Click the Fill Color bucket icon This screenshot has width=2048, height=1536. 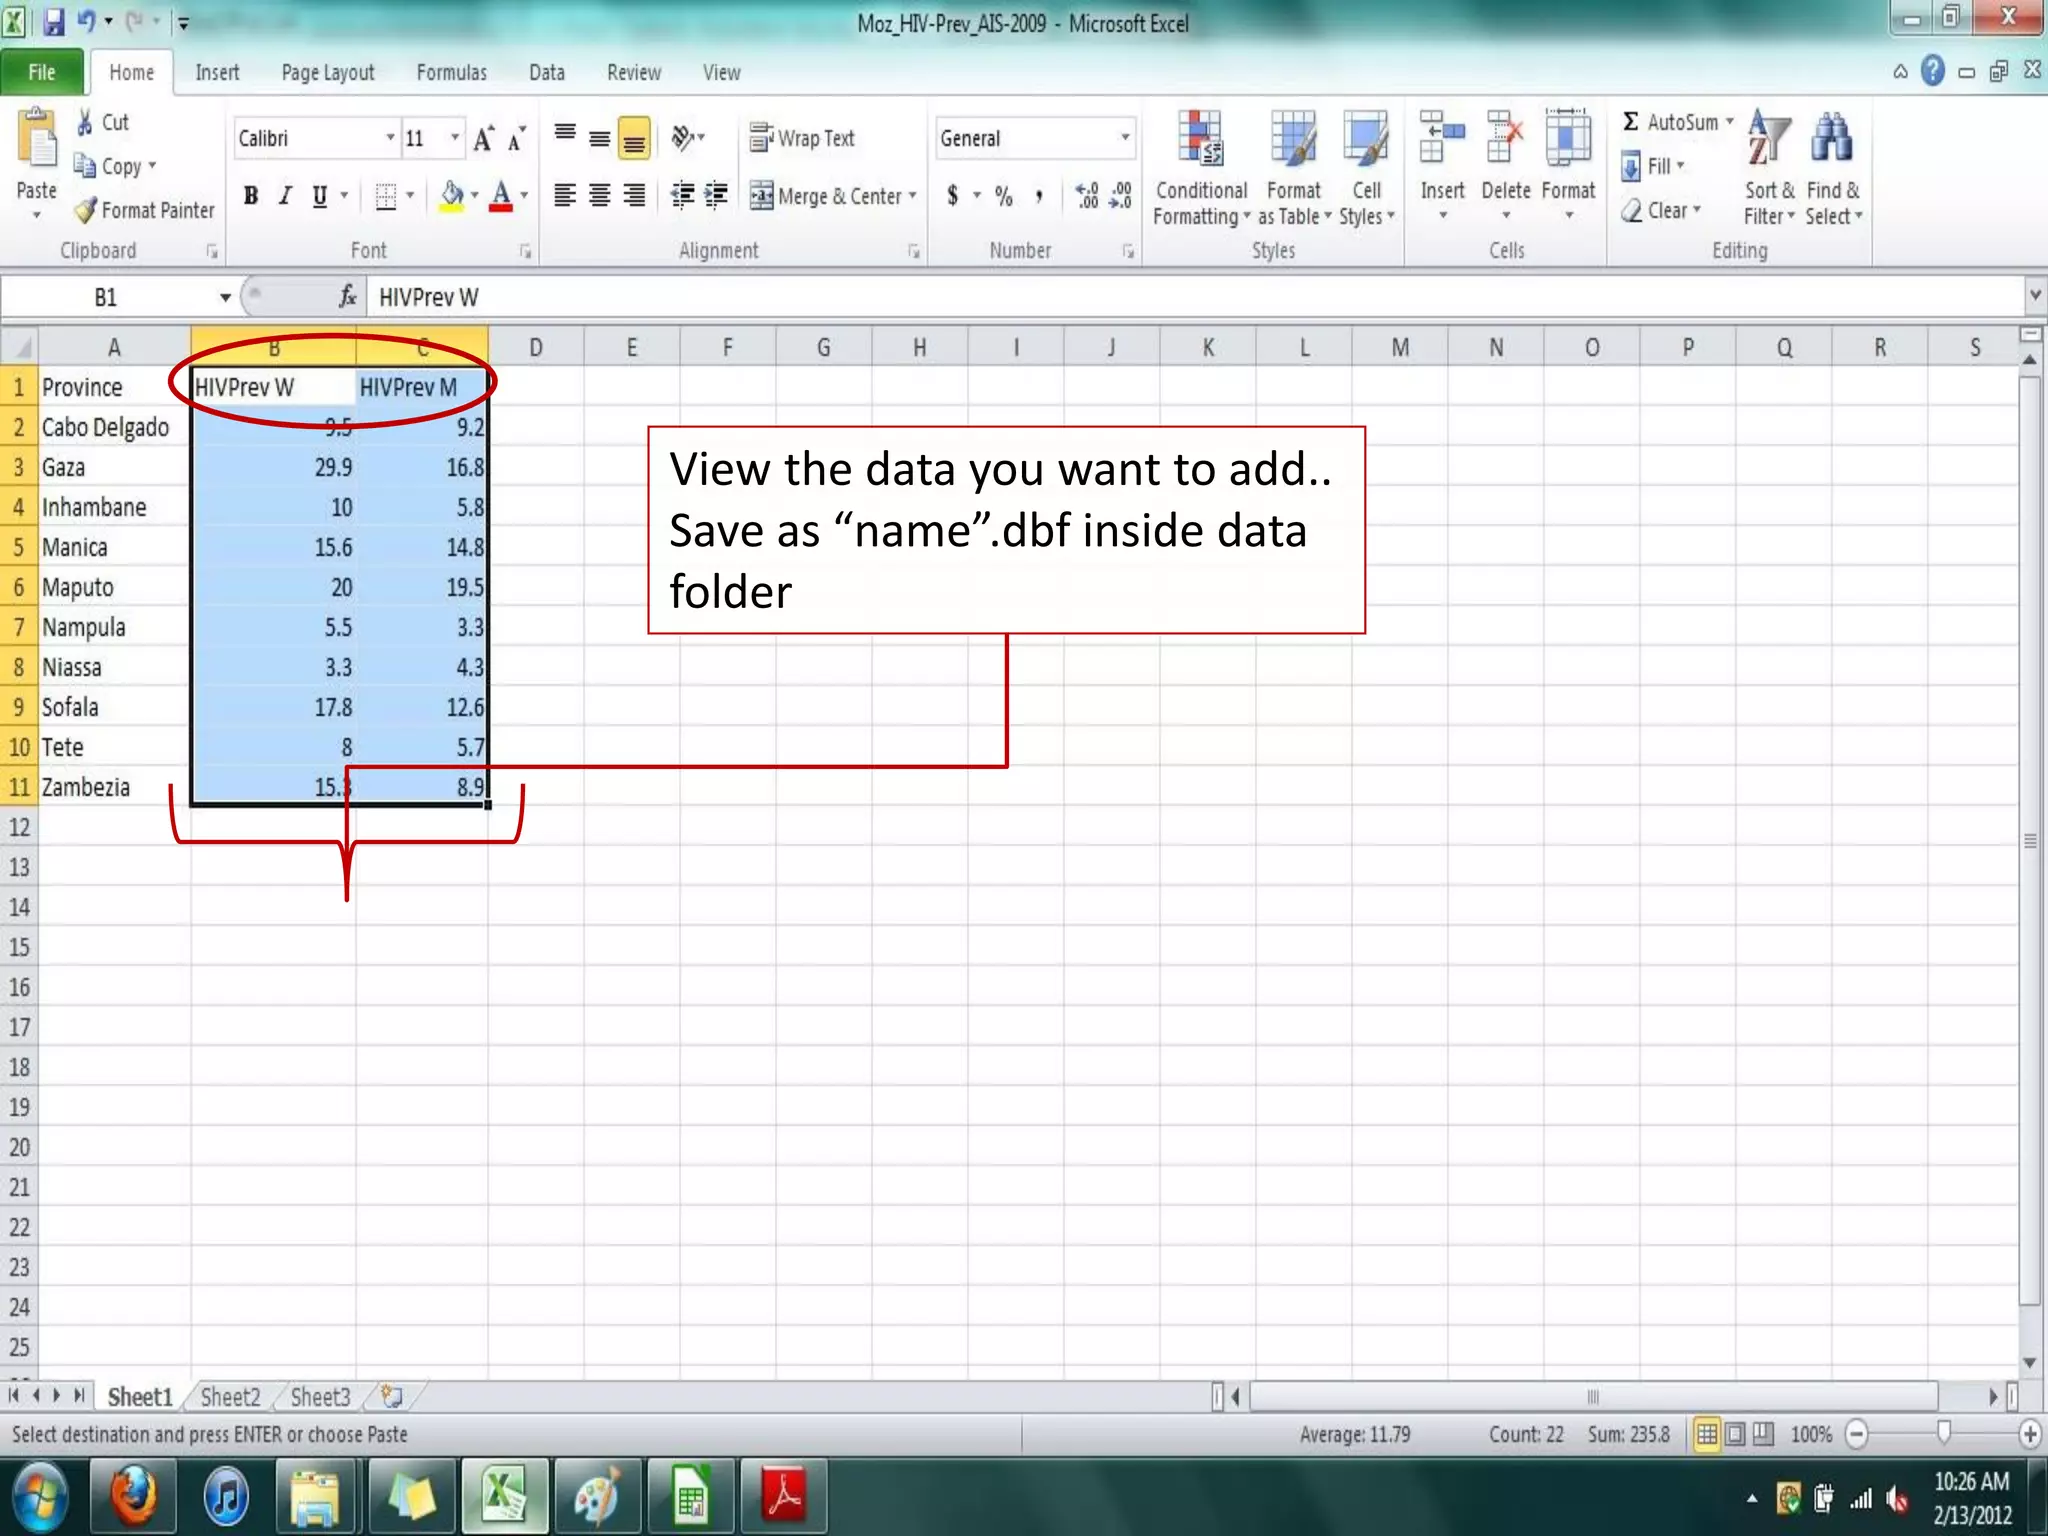(452, 196)
